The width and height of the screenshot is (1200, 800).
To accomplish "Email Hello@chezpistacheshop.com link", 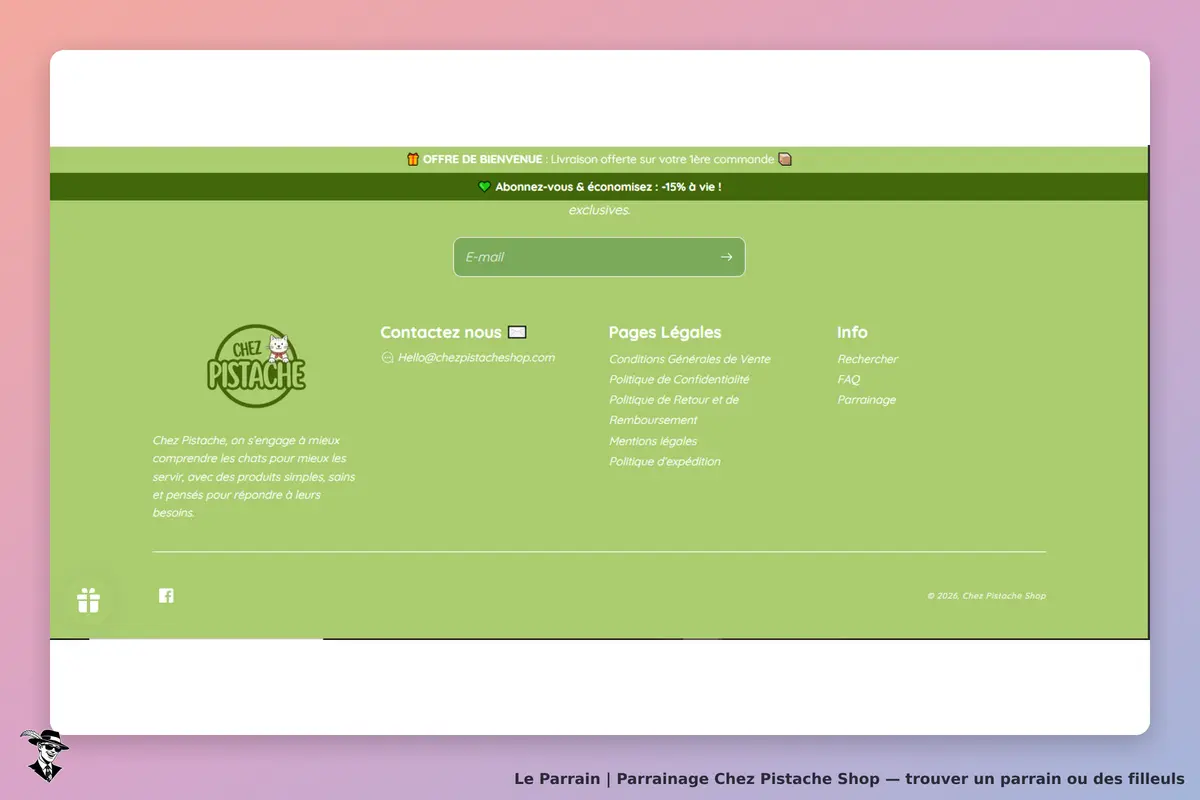I will [x=476, y=358].
